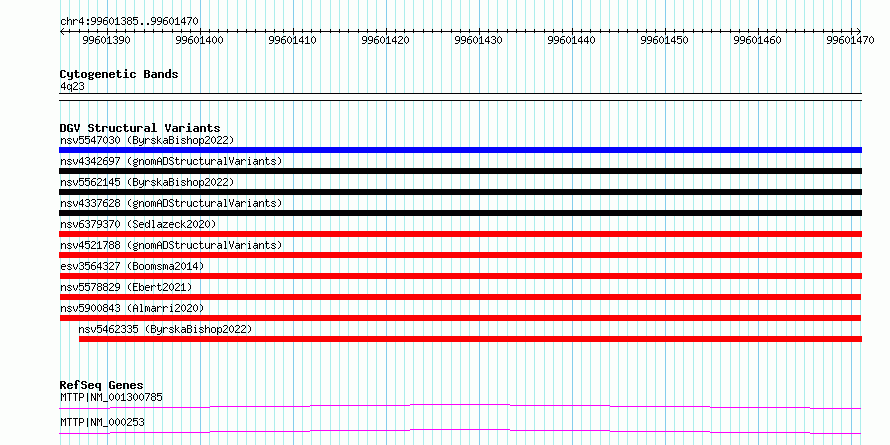890x445 pixels.
Task: Click the 99601420 ruler position label
Action: pyautogui.click(x=386, y=40)
